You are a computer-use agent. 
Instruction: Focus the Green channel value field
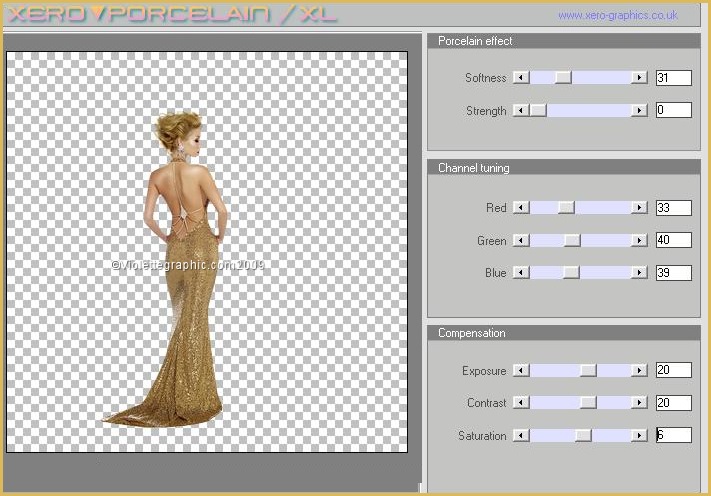pyautogui.click(x=673, y=241)
